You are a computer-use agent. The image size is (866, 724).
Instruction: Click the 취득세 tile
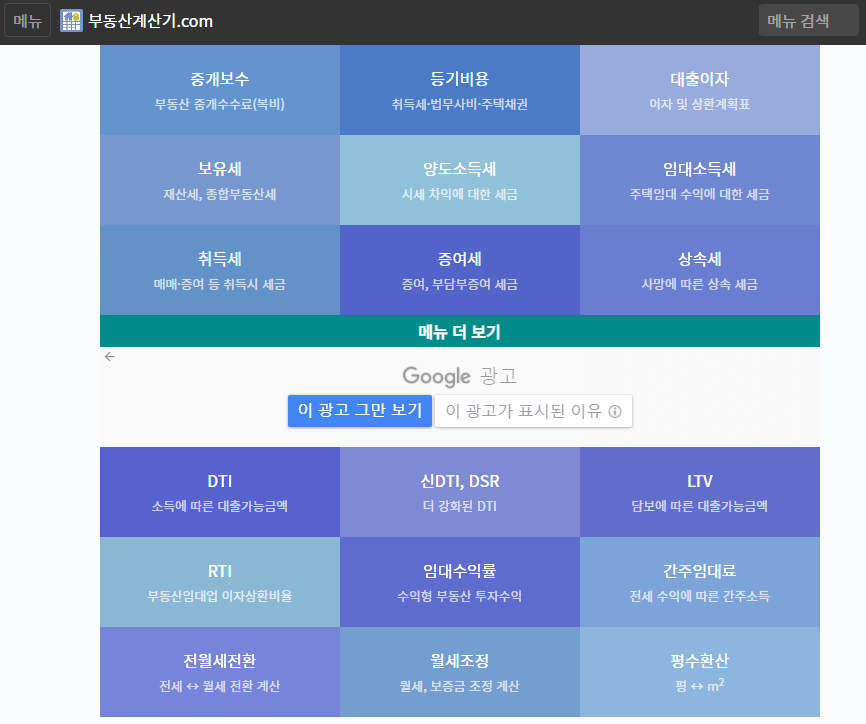(x=219, y=270)
